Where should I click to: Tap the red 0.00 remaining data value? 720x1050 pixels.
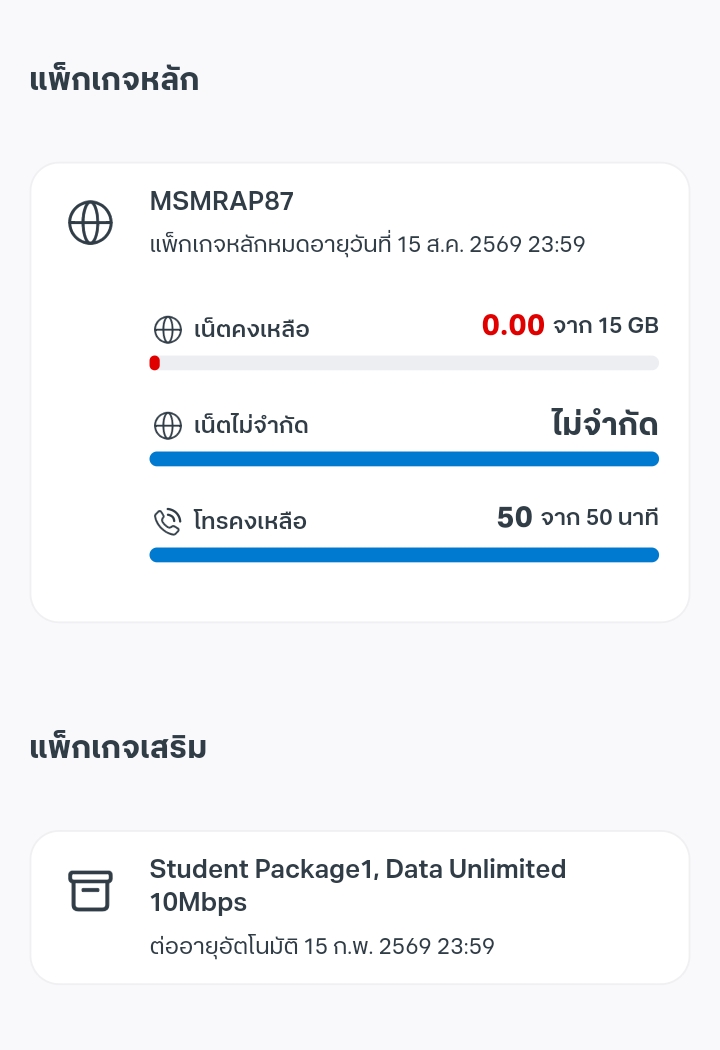coord(513,325)
